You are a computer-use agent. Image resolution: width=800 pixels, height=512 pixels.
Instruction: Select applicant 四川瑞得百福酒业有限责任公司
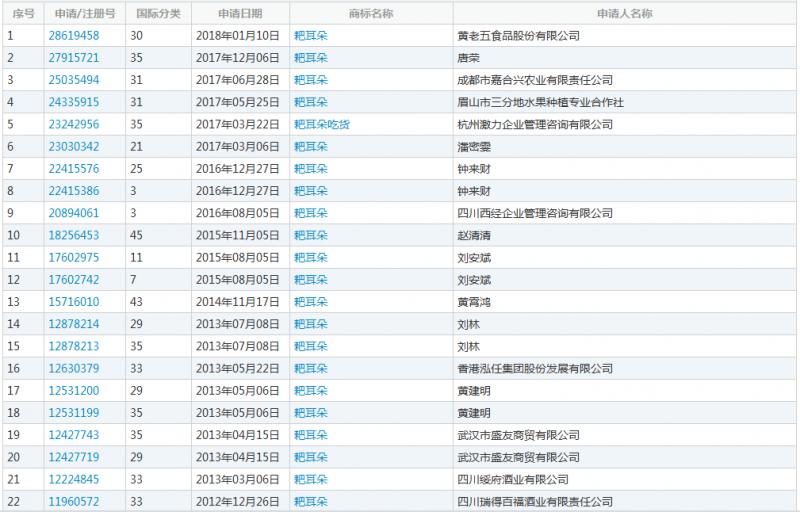coord(535,501)
